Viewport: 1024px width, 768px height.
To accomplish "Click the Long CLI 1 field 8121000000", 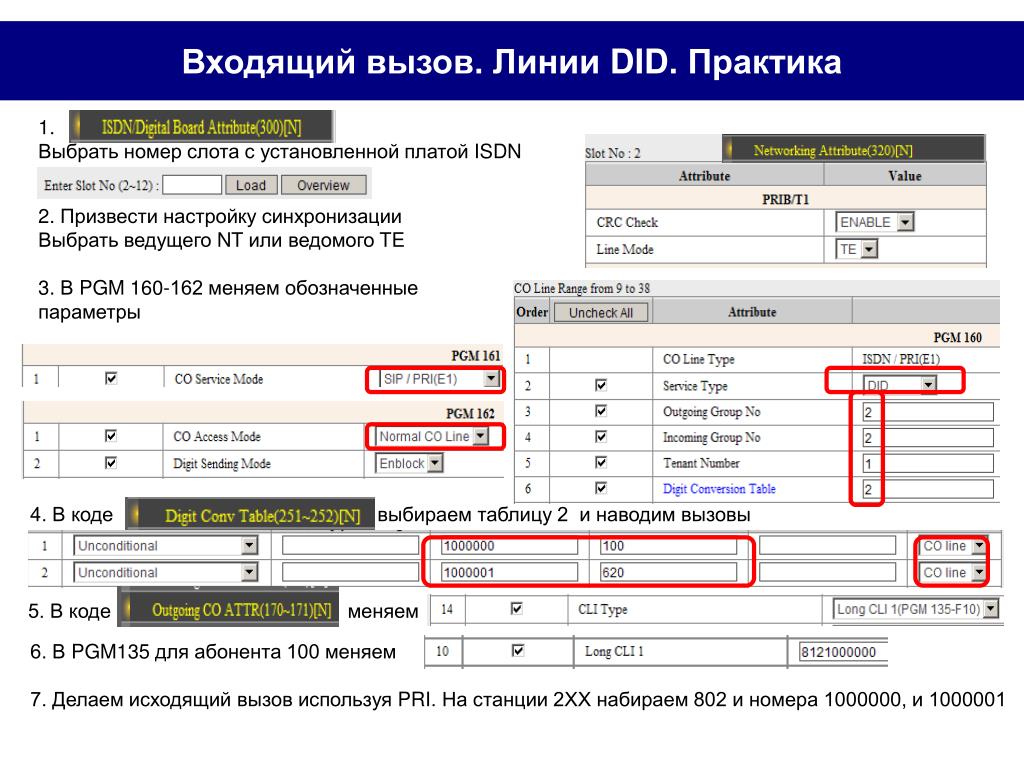I will [x=843, y=652].
